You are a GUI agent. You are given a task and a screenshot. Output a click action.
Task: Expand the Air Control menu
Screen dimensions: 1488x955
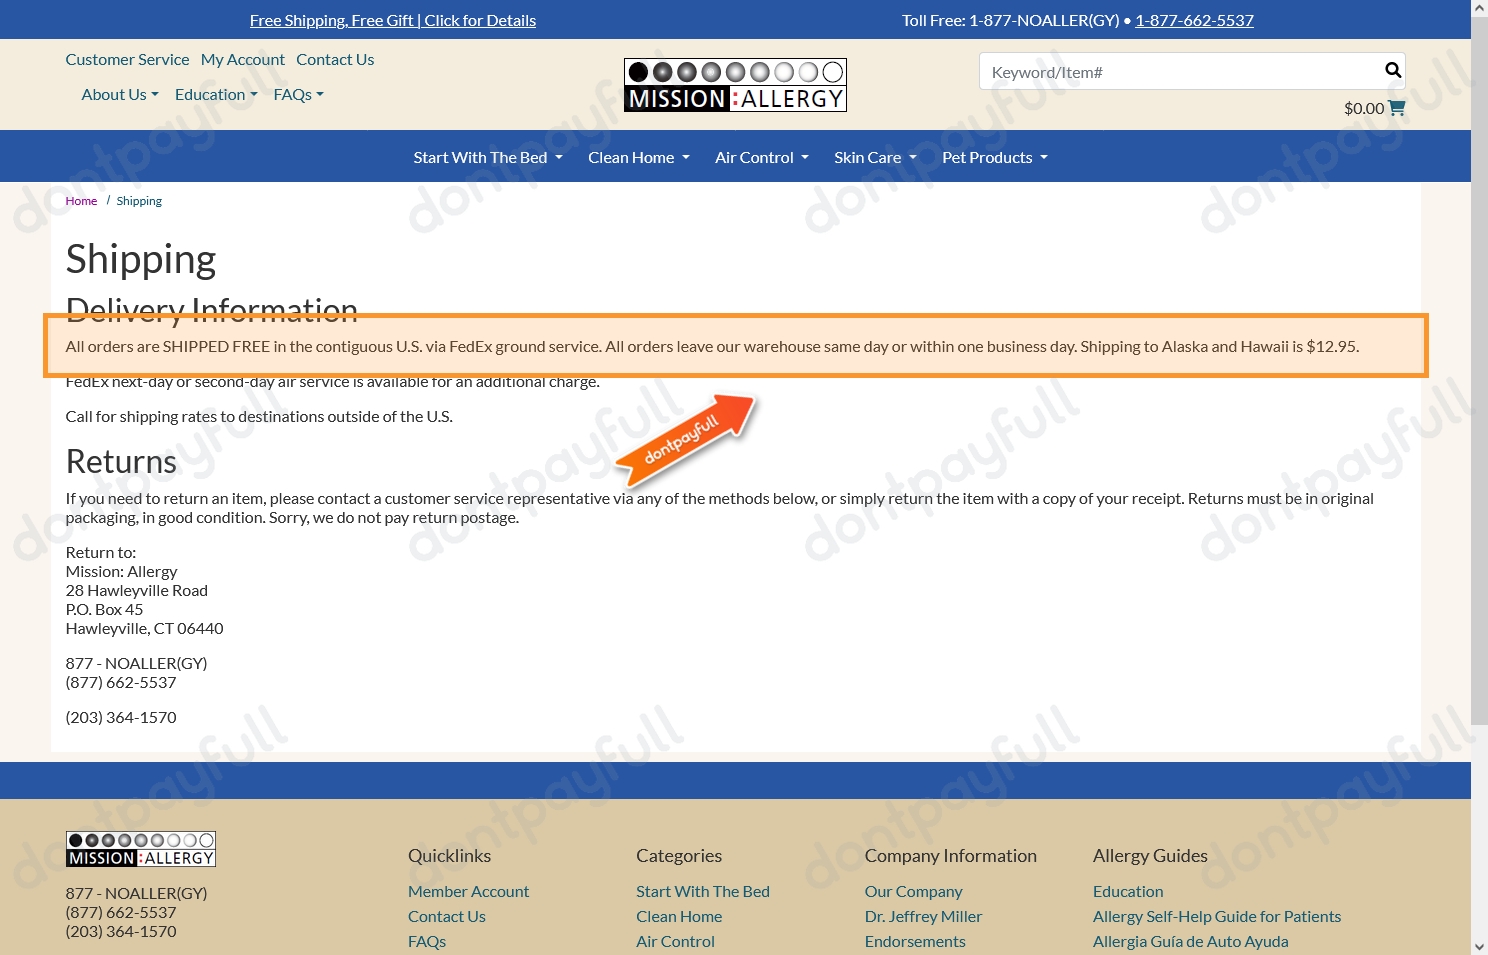[x=761, y=158]
